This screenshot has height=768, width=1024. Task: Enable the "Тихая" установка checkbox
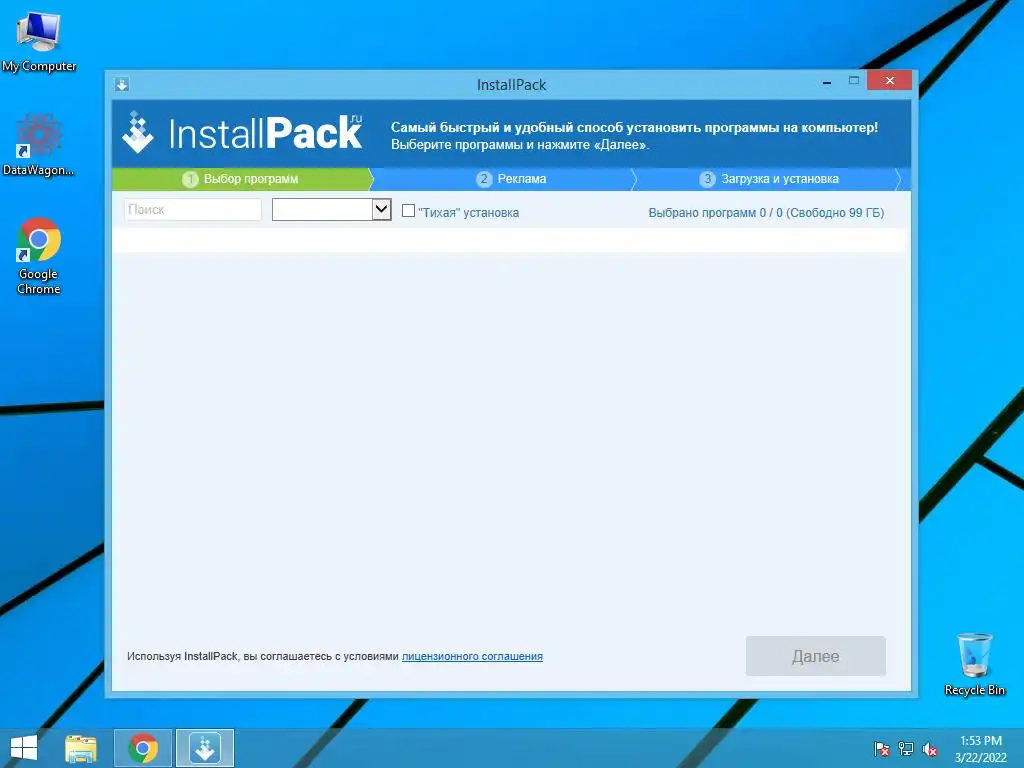[x=408, y=210]
